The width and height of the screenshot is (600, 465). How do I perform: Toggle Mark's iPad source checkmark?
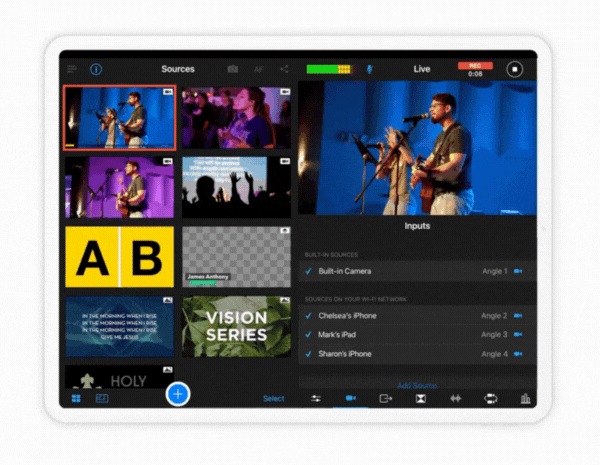coord(309,335)
